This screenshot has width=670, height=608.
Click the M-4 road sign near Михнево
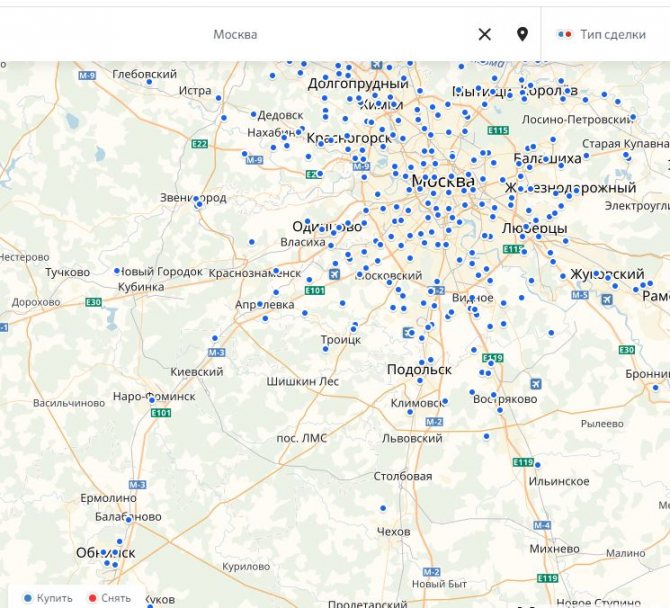click(542, 525)
